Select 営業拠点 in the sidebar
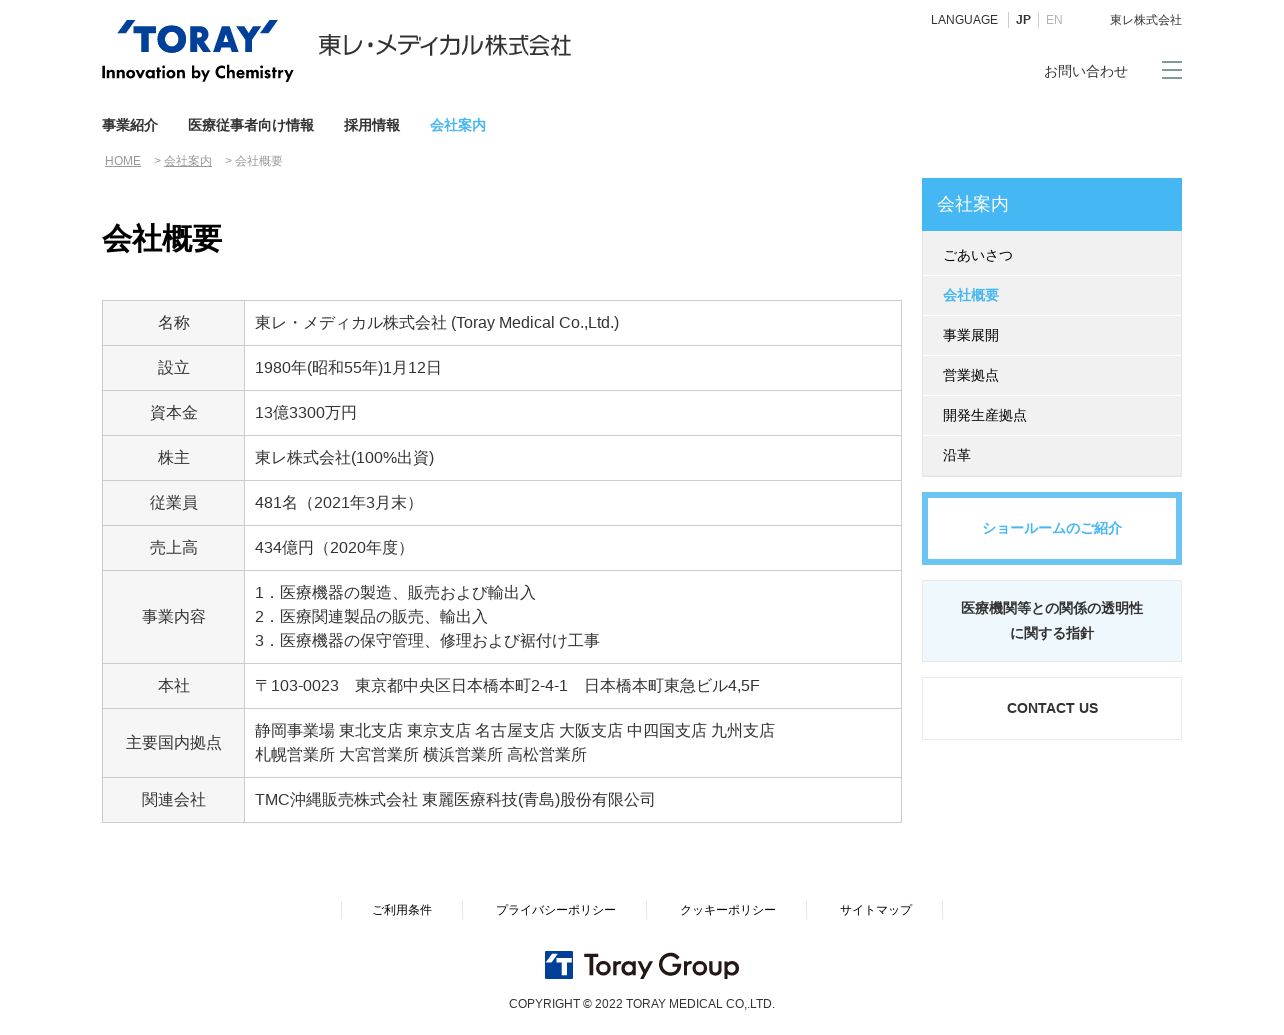Viewport: 1284px width, 1035px height. 1052,376
